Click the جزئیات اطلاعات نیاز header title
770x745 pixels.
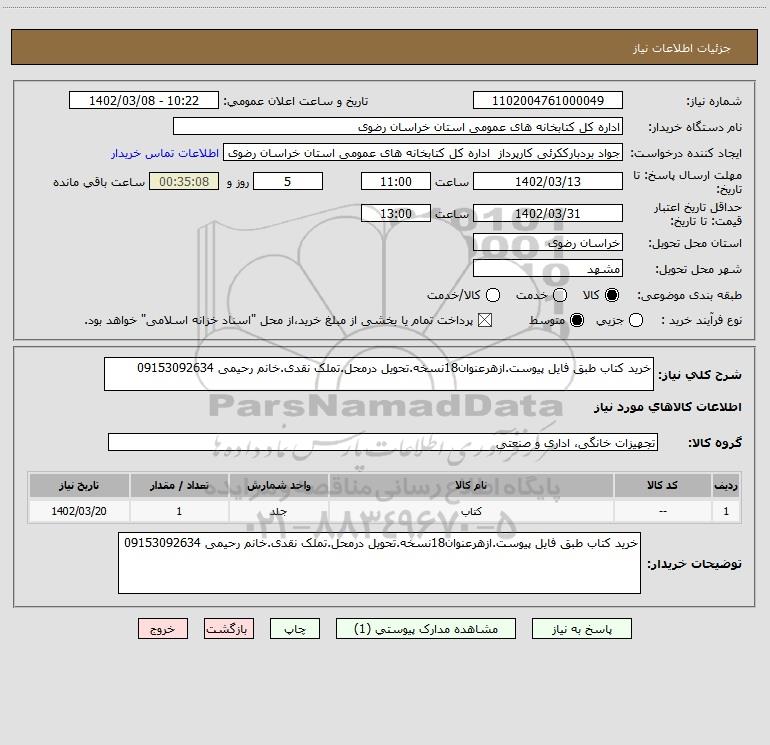click(682, 48)
